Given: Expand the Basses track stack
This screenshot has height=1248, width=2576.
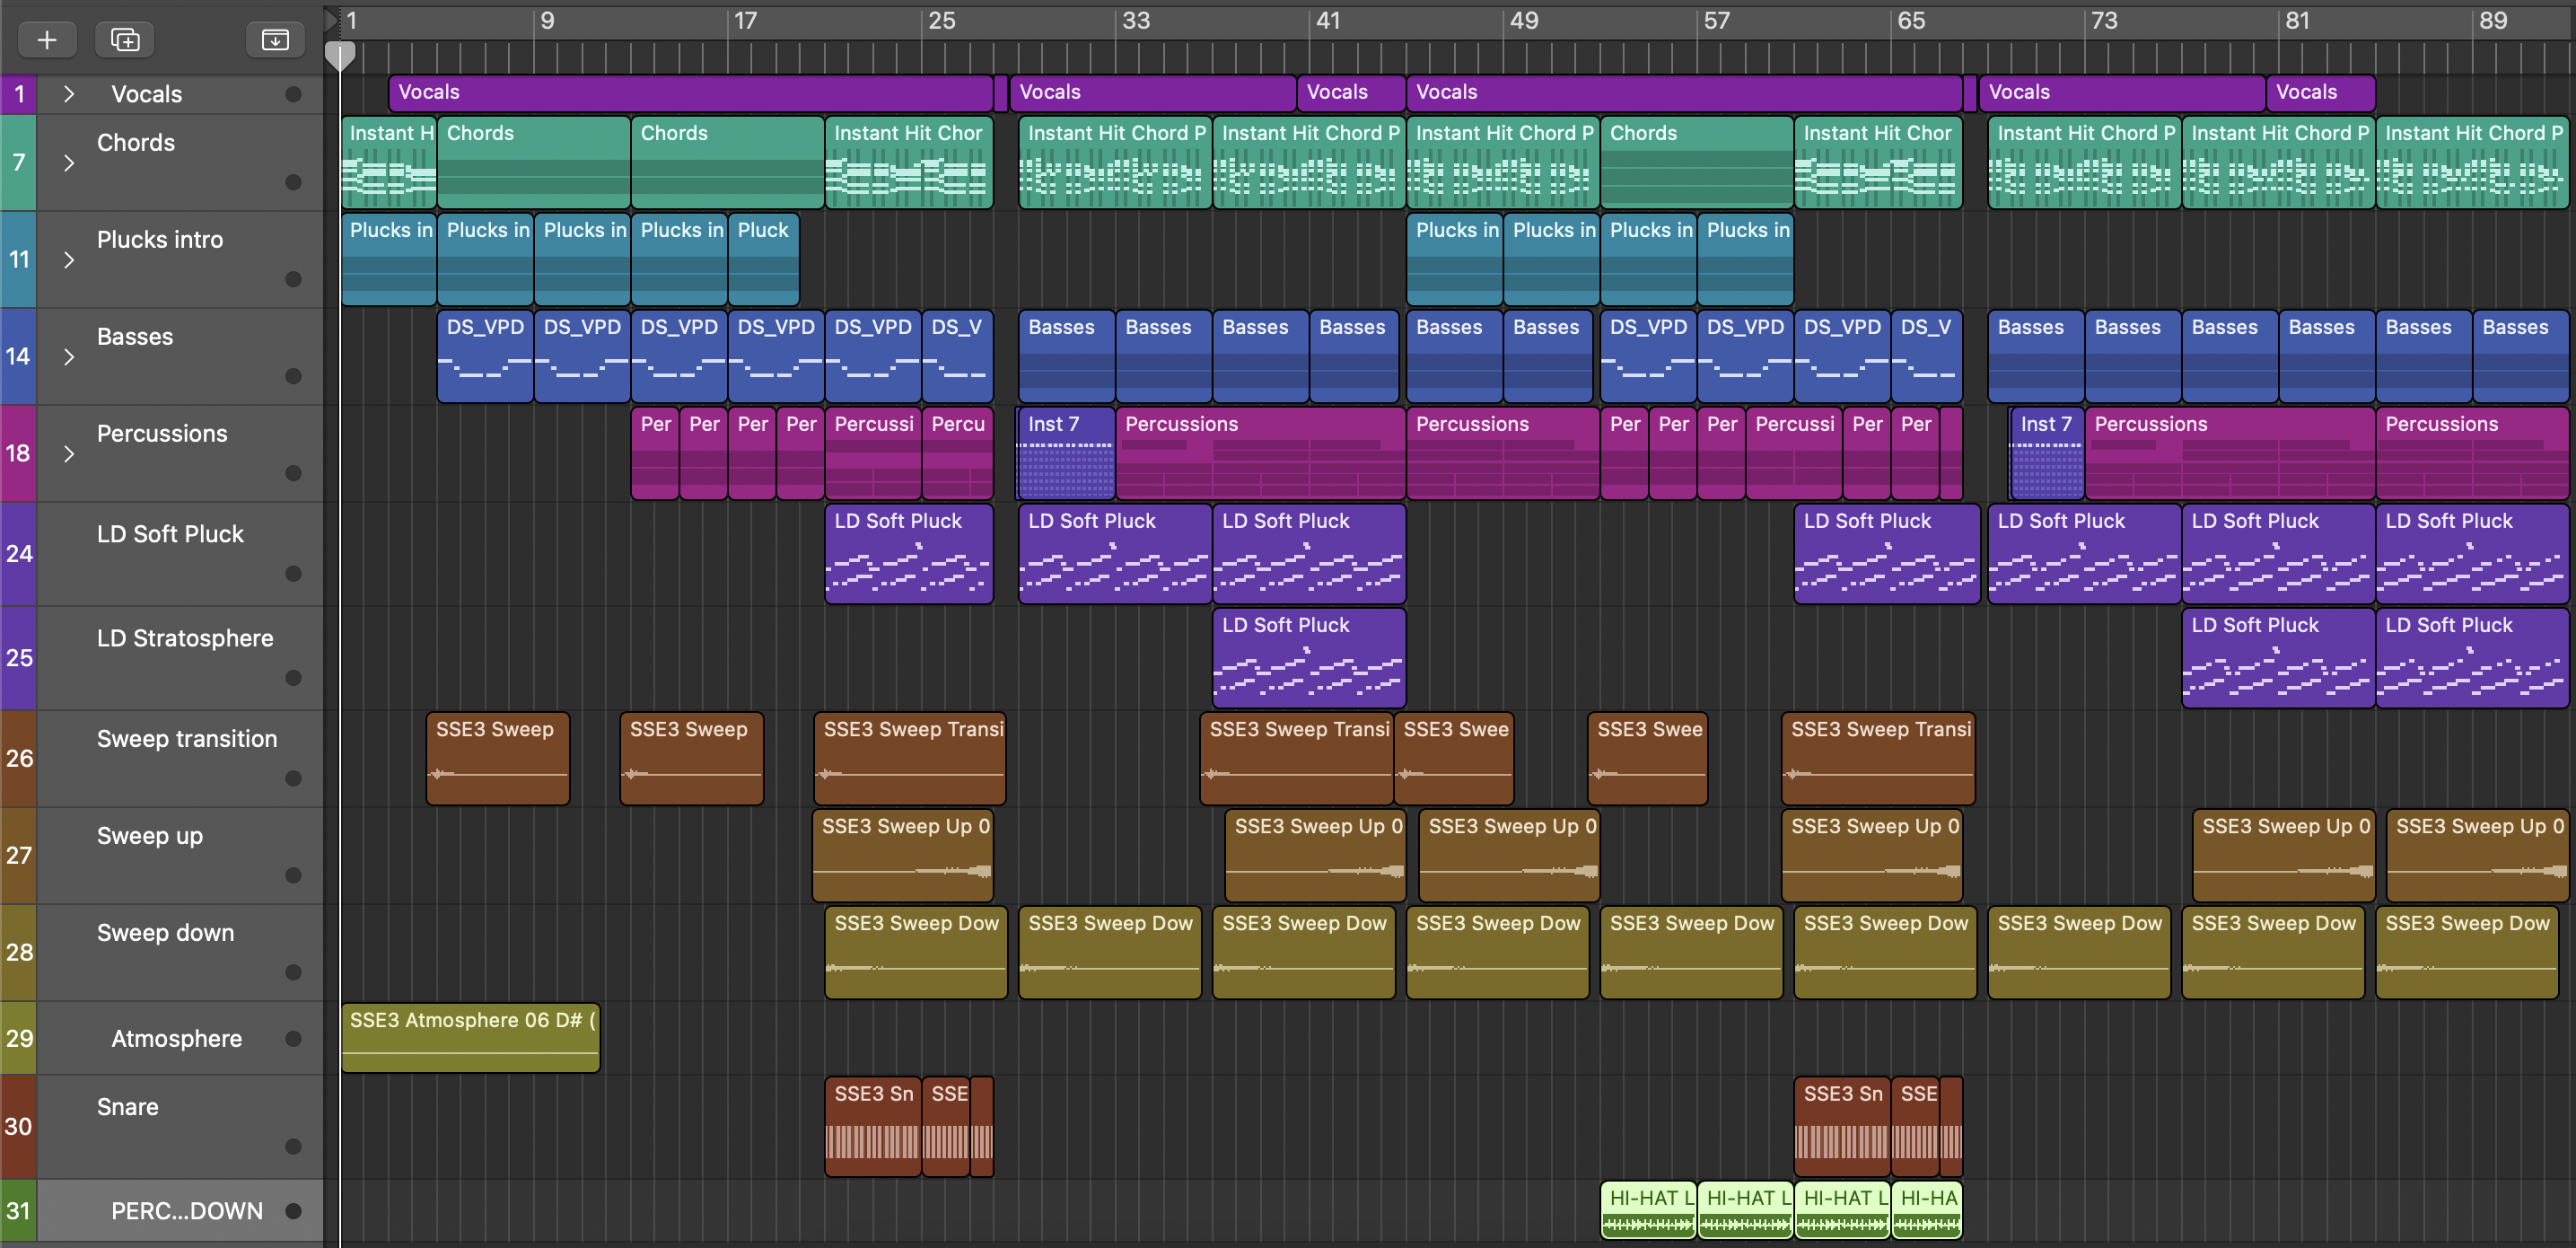Looking at the screenshot, I should [x=68, y=356].
